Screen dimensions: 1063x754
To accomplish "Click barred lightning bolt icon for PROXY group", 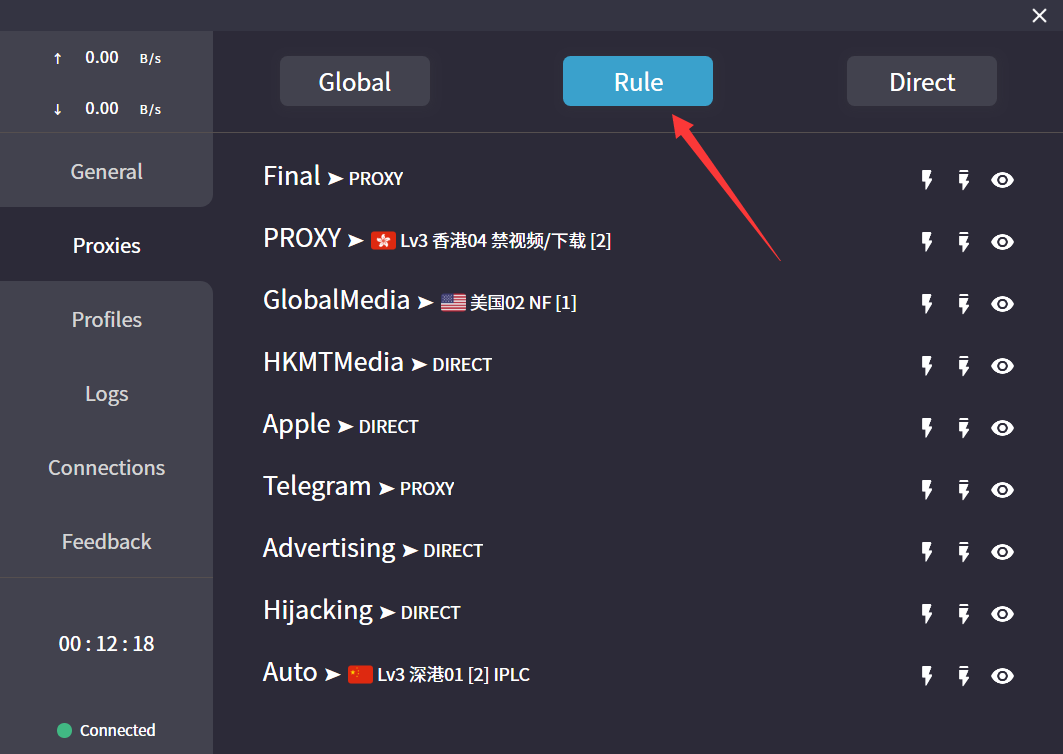I will pos(964,242).
